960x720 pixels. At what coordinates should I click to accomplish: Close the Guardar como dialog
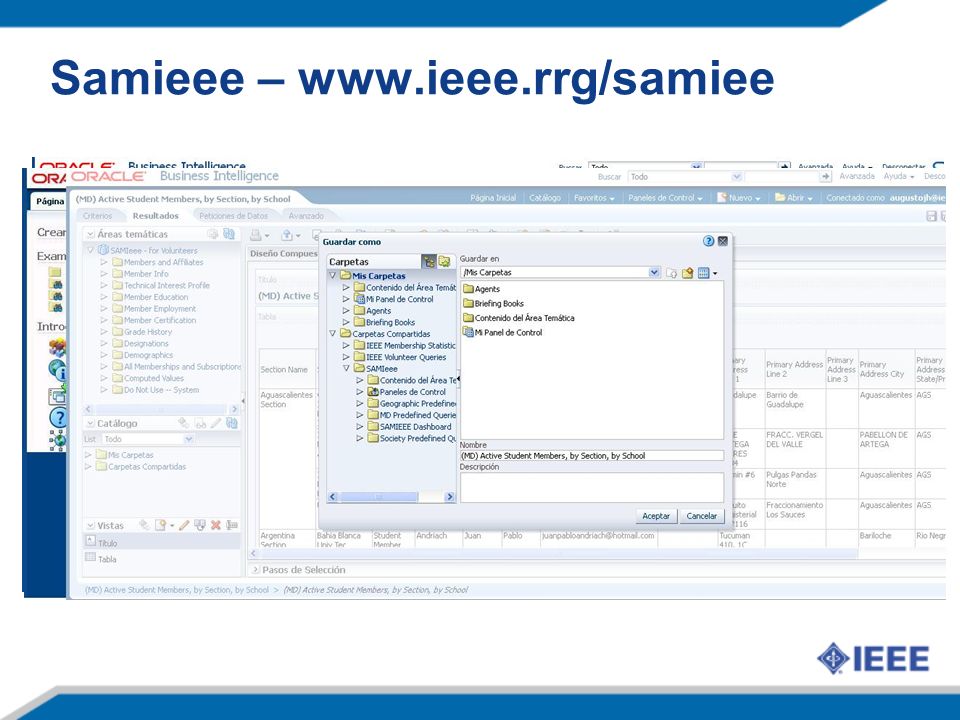[722, 241]
